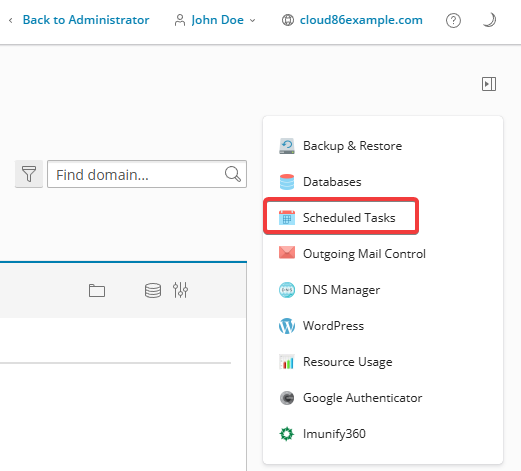The width and height of the screenshot is (521, 471).
Task: Open Outgoing Mail Control envelope icon
Action: 287,253
